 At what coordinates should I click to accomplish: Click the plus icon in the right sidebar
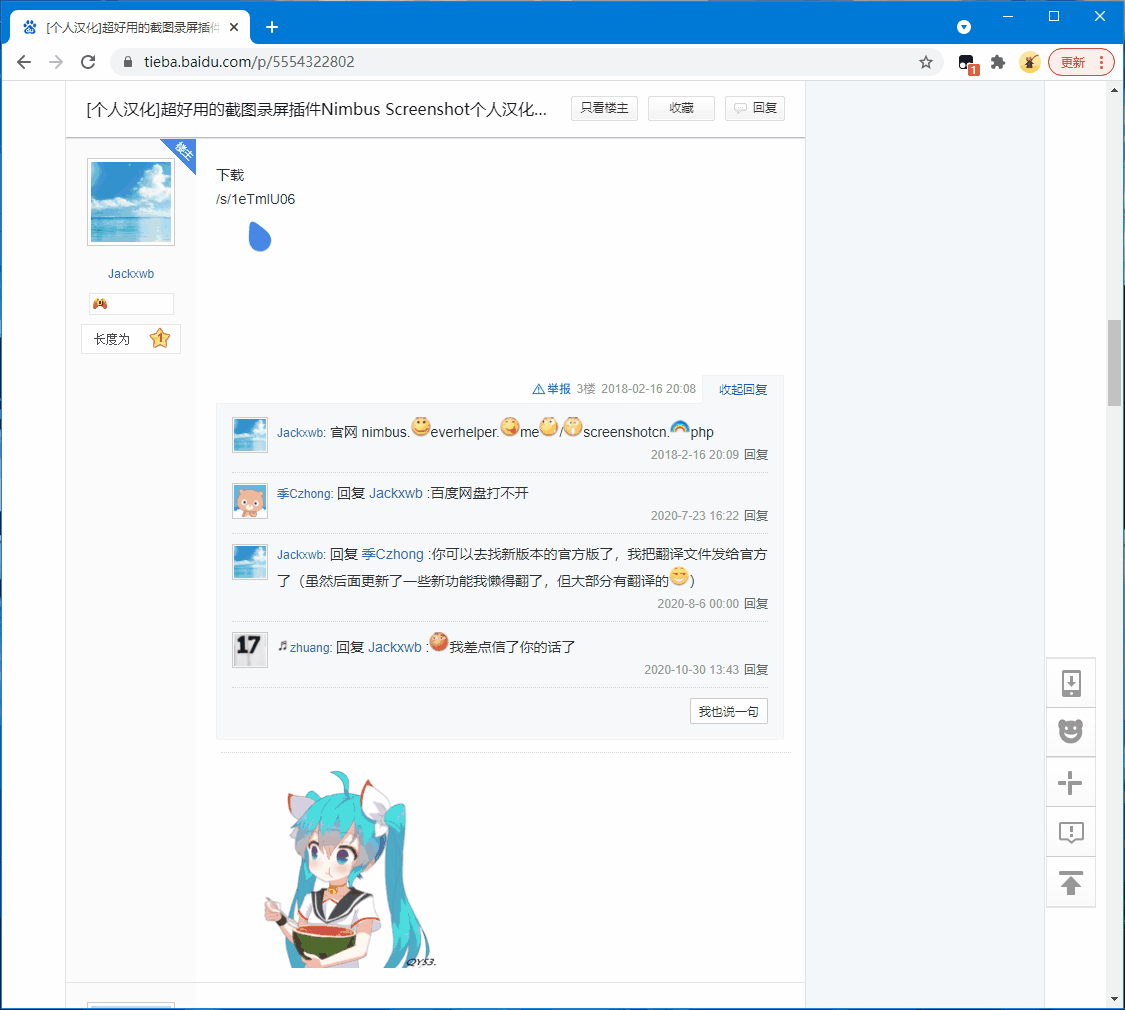[1070, 782]
